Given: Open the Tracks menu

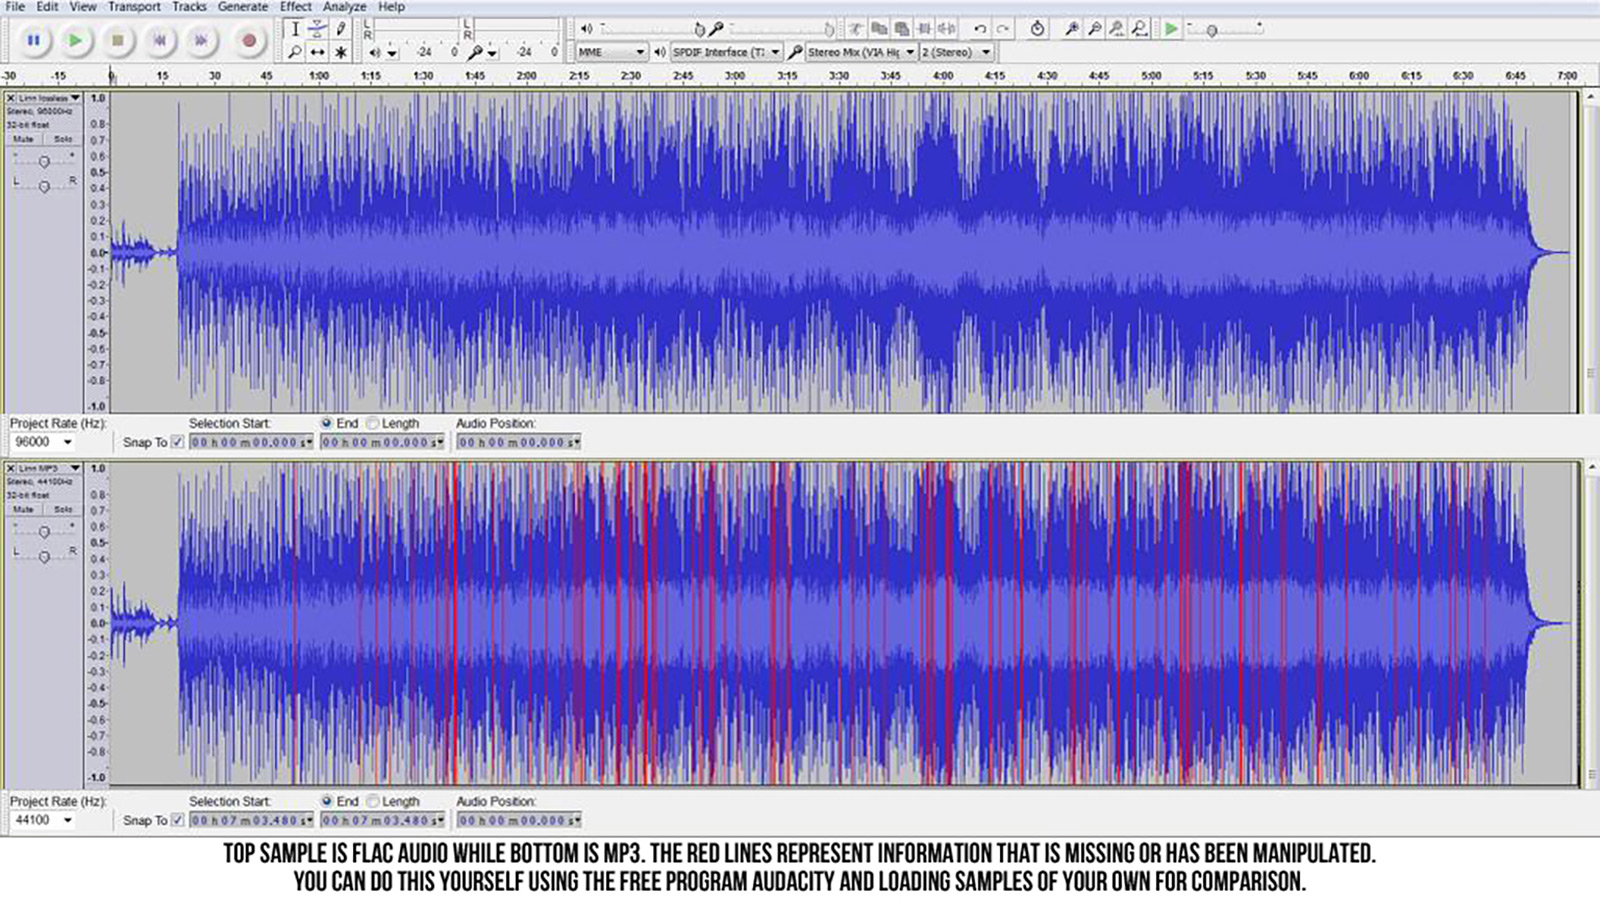Looking at the screenshot, I should [x=189, y=6].
